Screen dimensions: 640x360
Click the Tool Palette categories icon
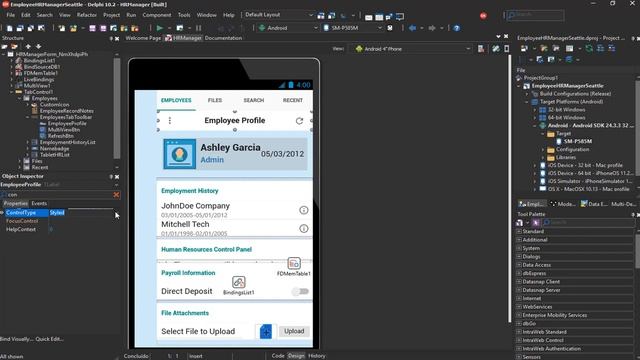520,222
